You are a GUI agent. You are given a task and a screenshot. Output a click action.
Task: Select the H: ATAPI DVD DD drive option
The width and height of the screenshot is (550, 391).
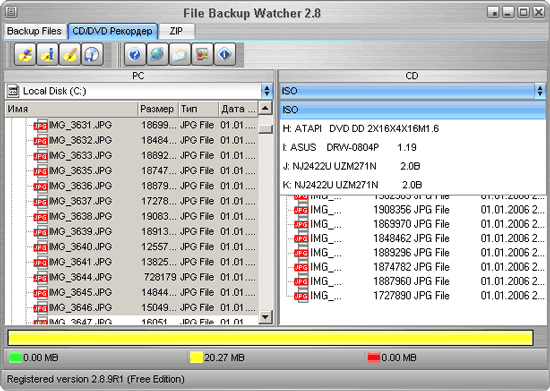413,129
